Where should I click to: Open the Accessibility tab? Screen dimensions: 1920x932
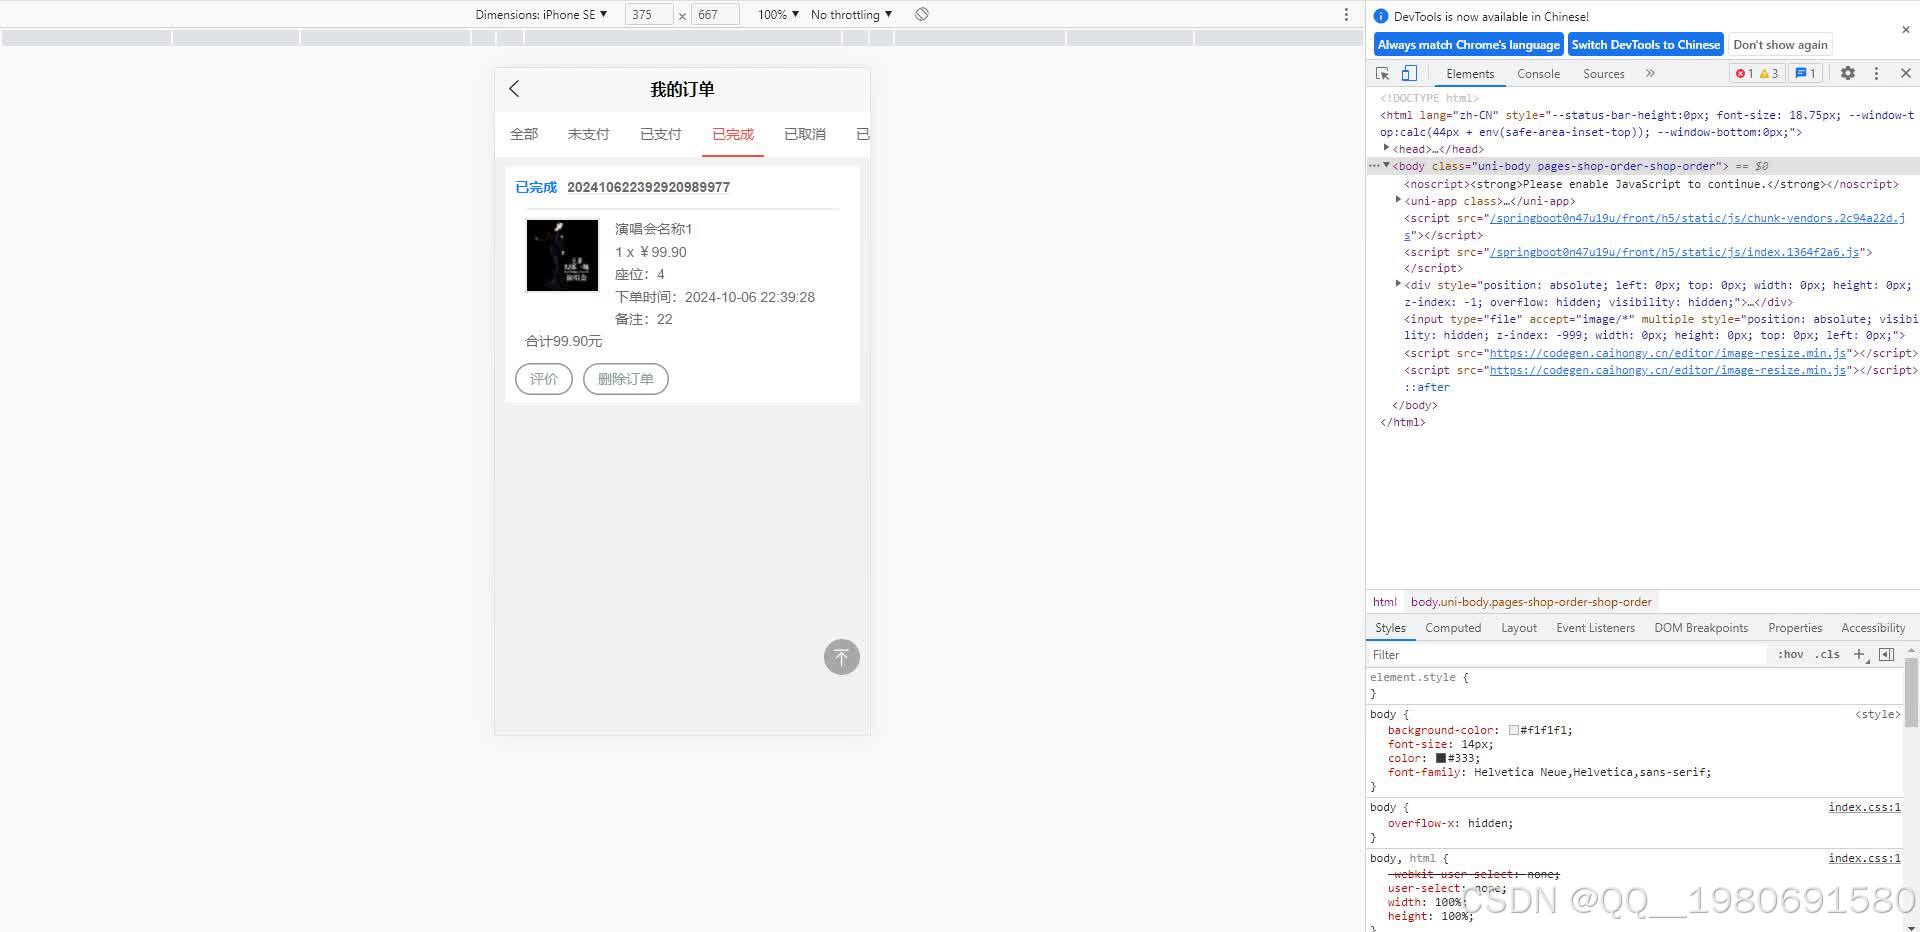pos(1873,628)
